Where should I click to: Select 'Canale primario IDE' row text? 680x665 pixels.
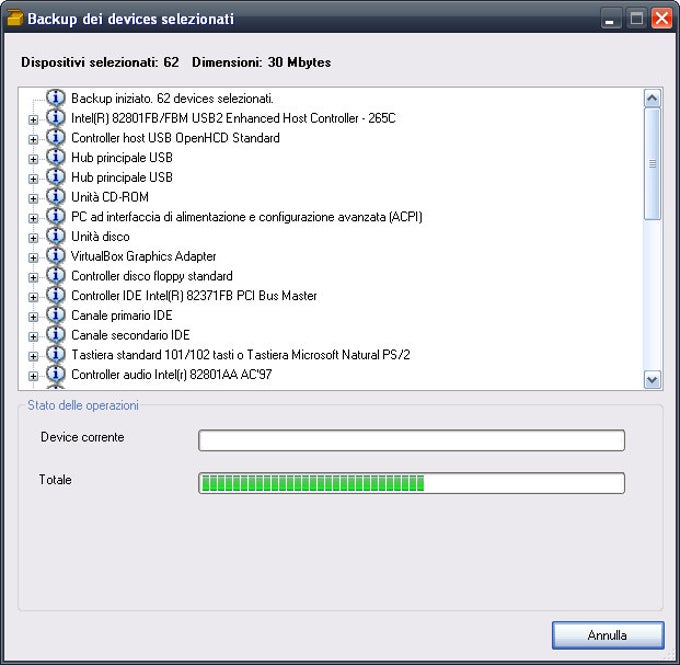click(x=121, y=315)
